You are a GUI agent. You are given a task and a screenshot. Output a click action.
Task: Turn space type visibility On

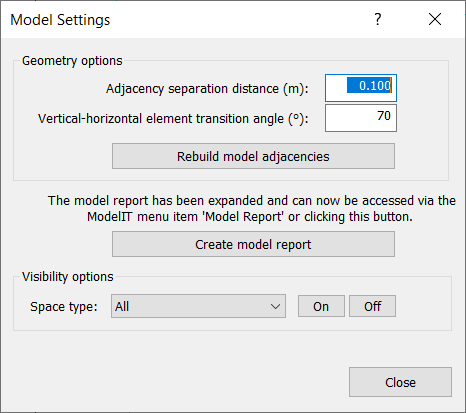click(x=321, y=306)
